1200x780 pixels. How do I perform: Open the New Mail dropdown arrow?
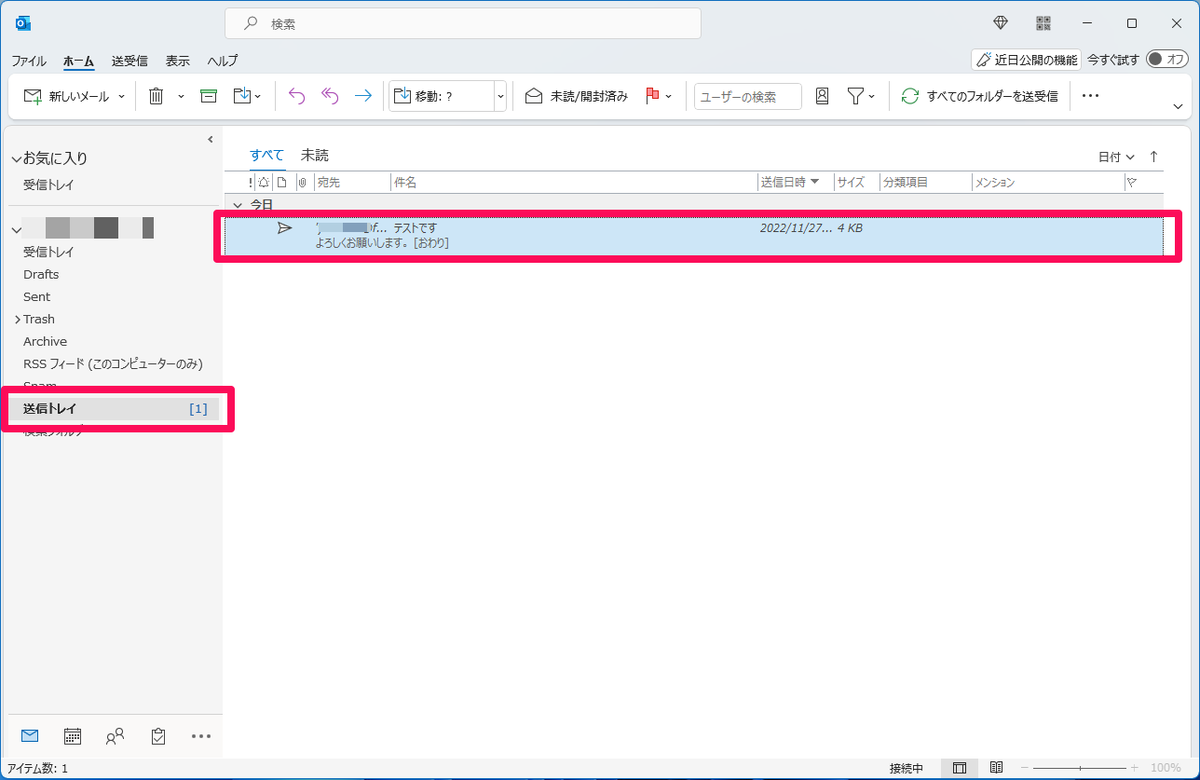122,96
